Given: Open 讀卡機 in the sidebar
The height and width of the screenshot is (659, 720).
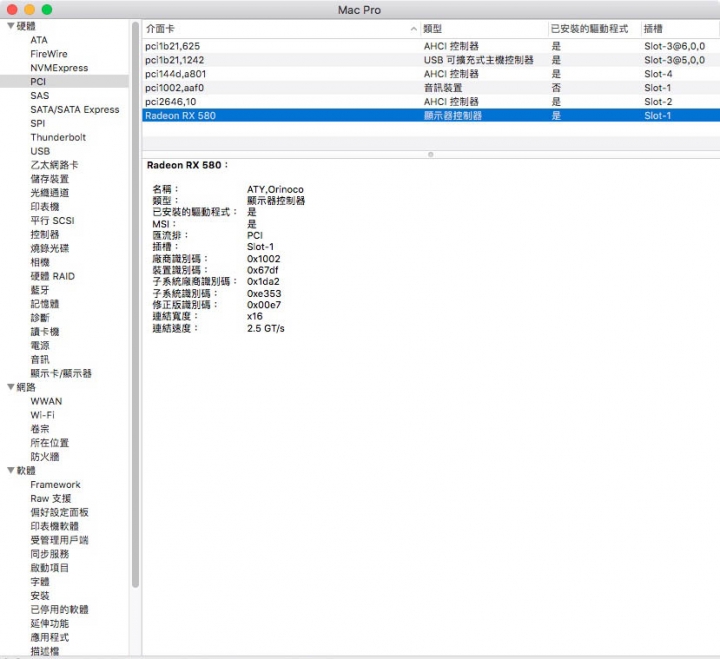Looking at the screenshot, I should point(45,332).
